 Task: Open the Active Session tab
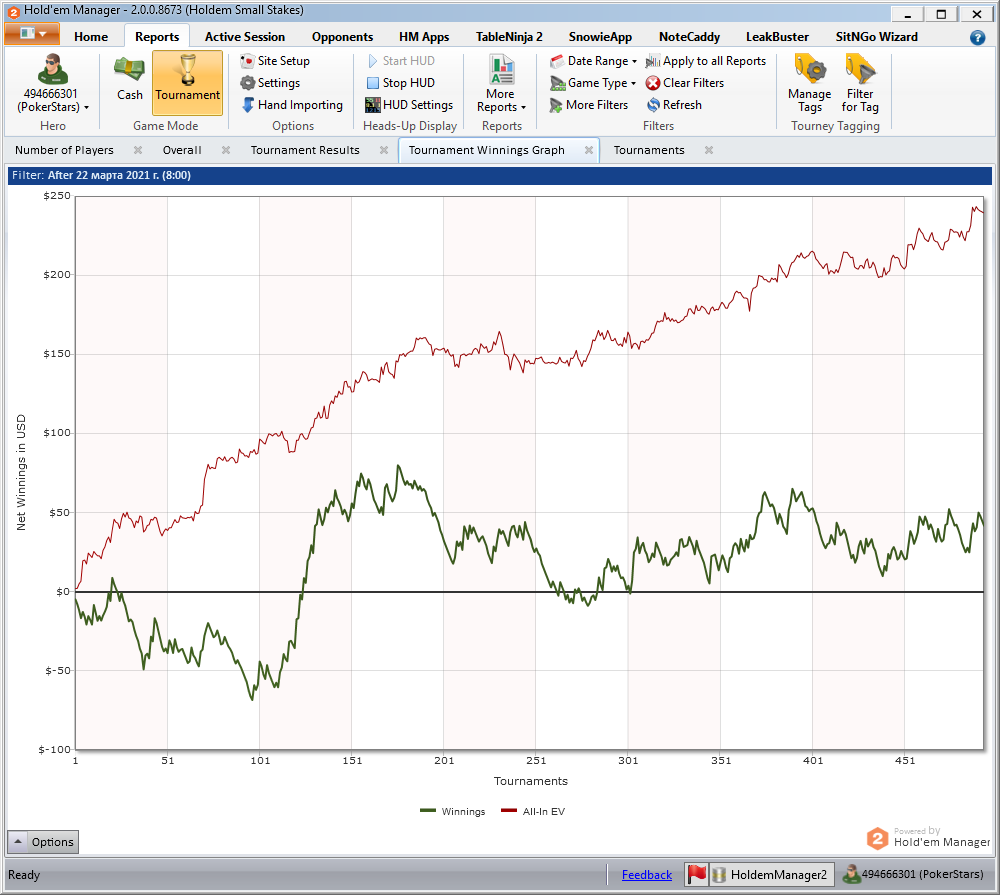tap(245, 37)
